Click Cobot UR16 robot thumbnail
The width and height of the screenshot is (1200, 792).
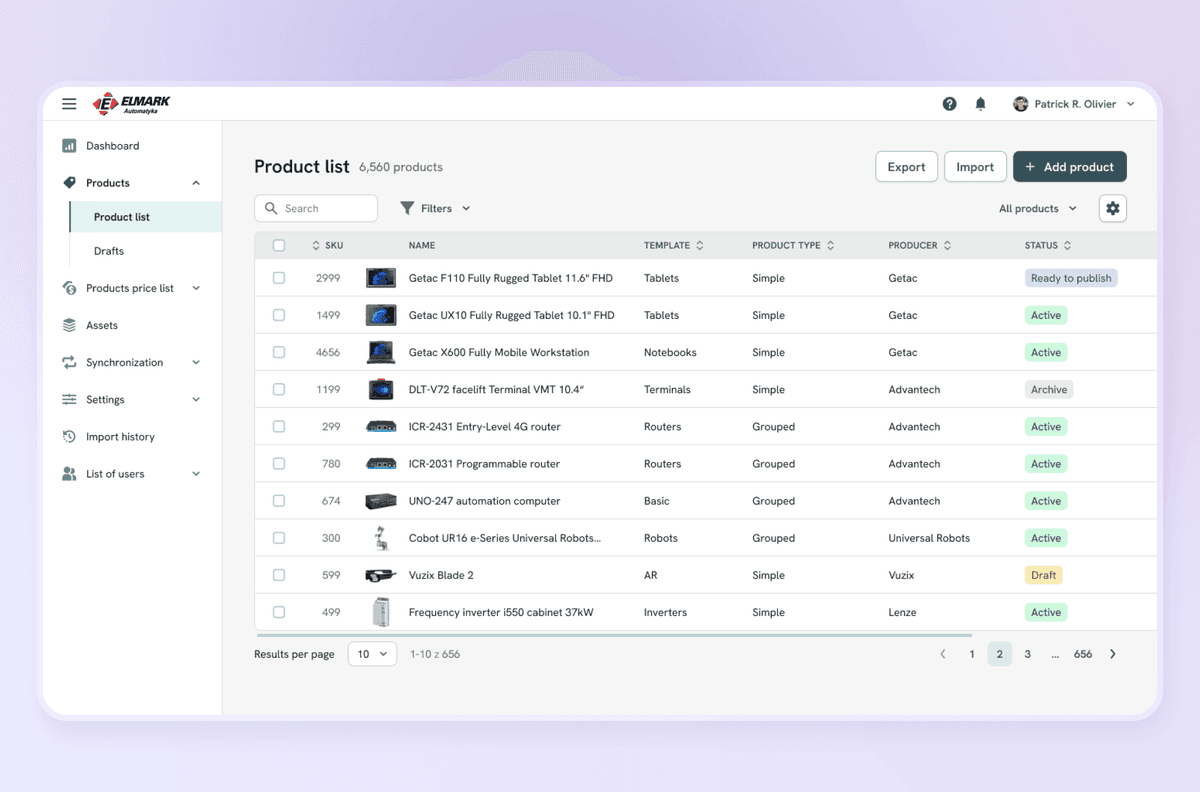(x=380, y=538)
